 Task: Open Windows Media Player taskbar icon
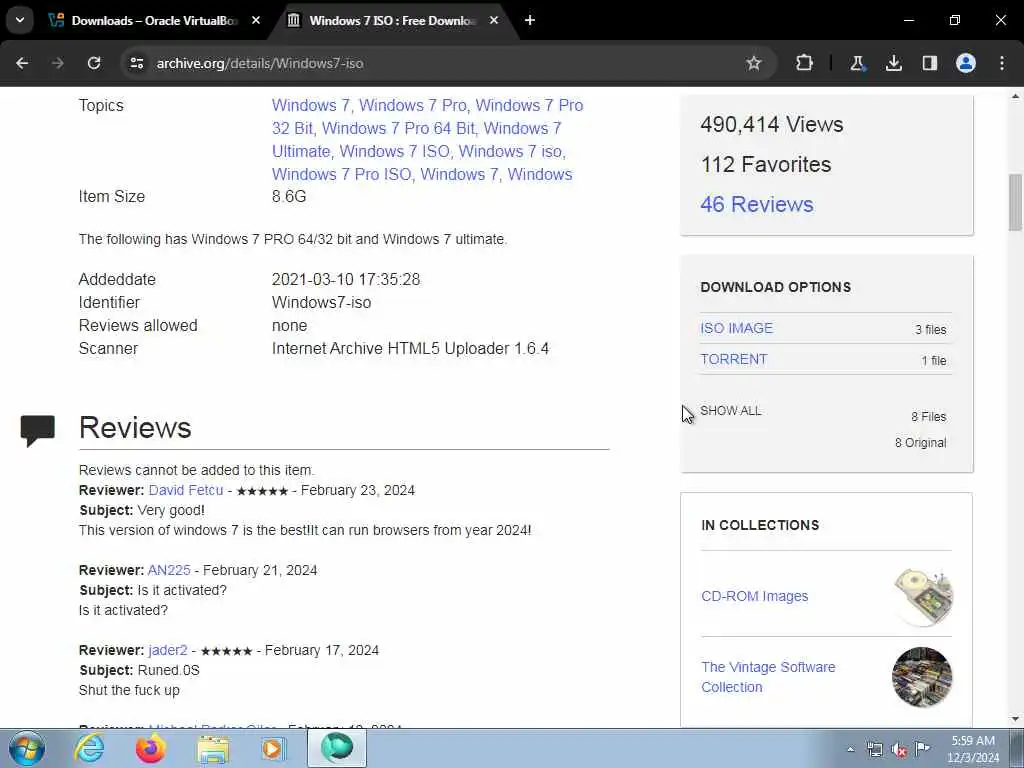(274, 748)
